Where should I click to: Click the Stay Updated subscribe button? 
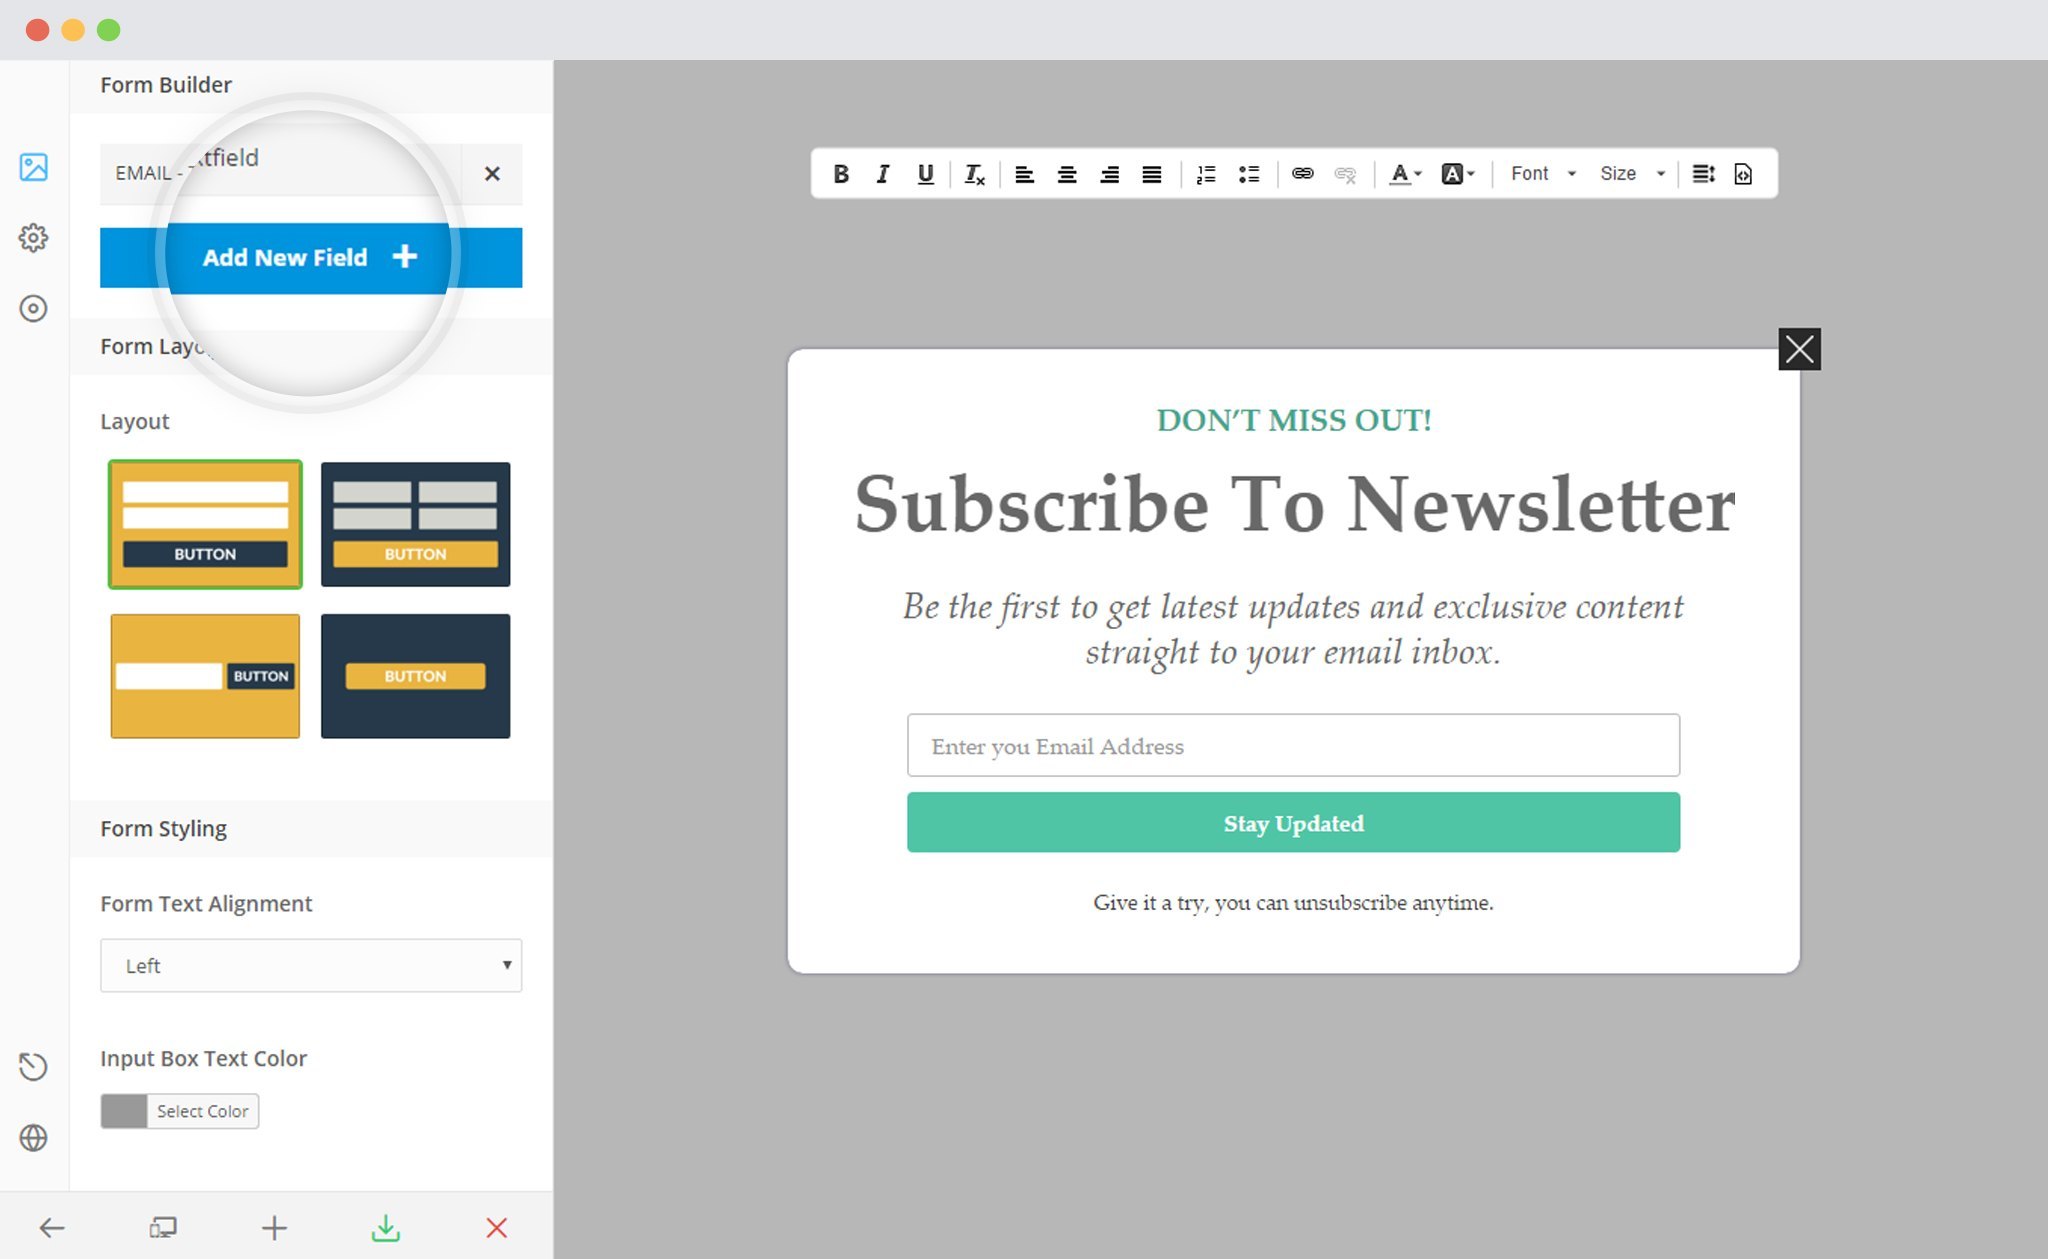[1293, 823]
